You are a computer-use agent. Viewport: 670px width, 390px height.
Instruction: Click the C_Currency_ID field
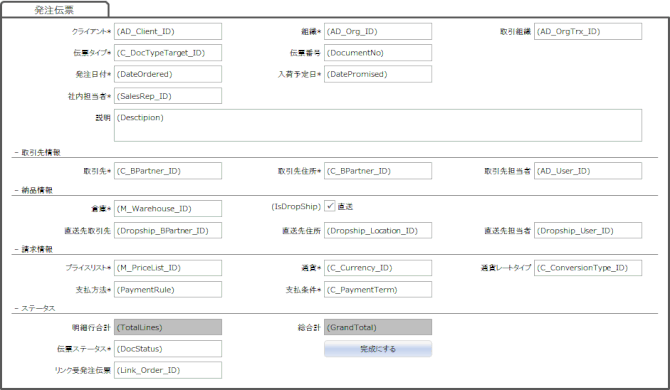(378, 268)
